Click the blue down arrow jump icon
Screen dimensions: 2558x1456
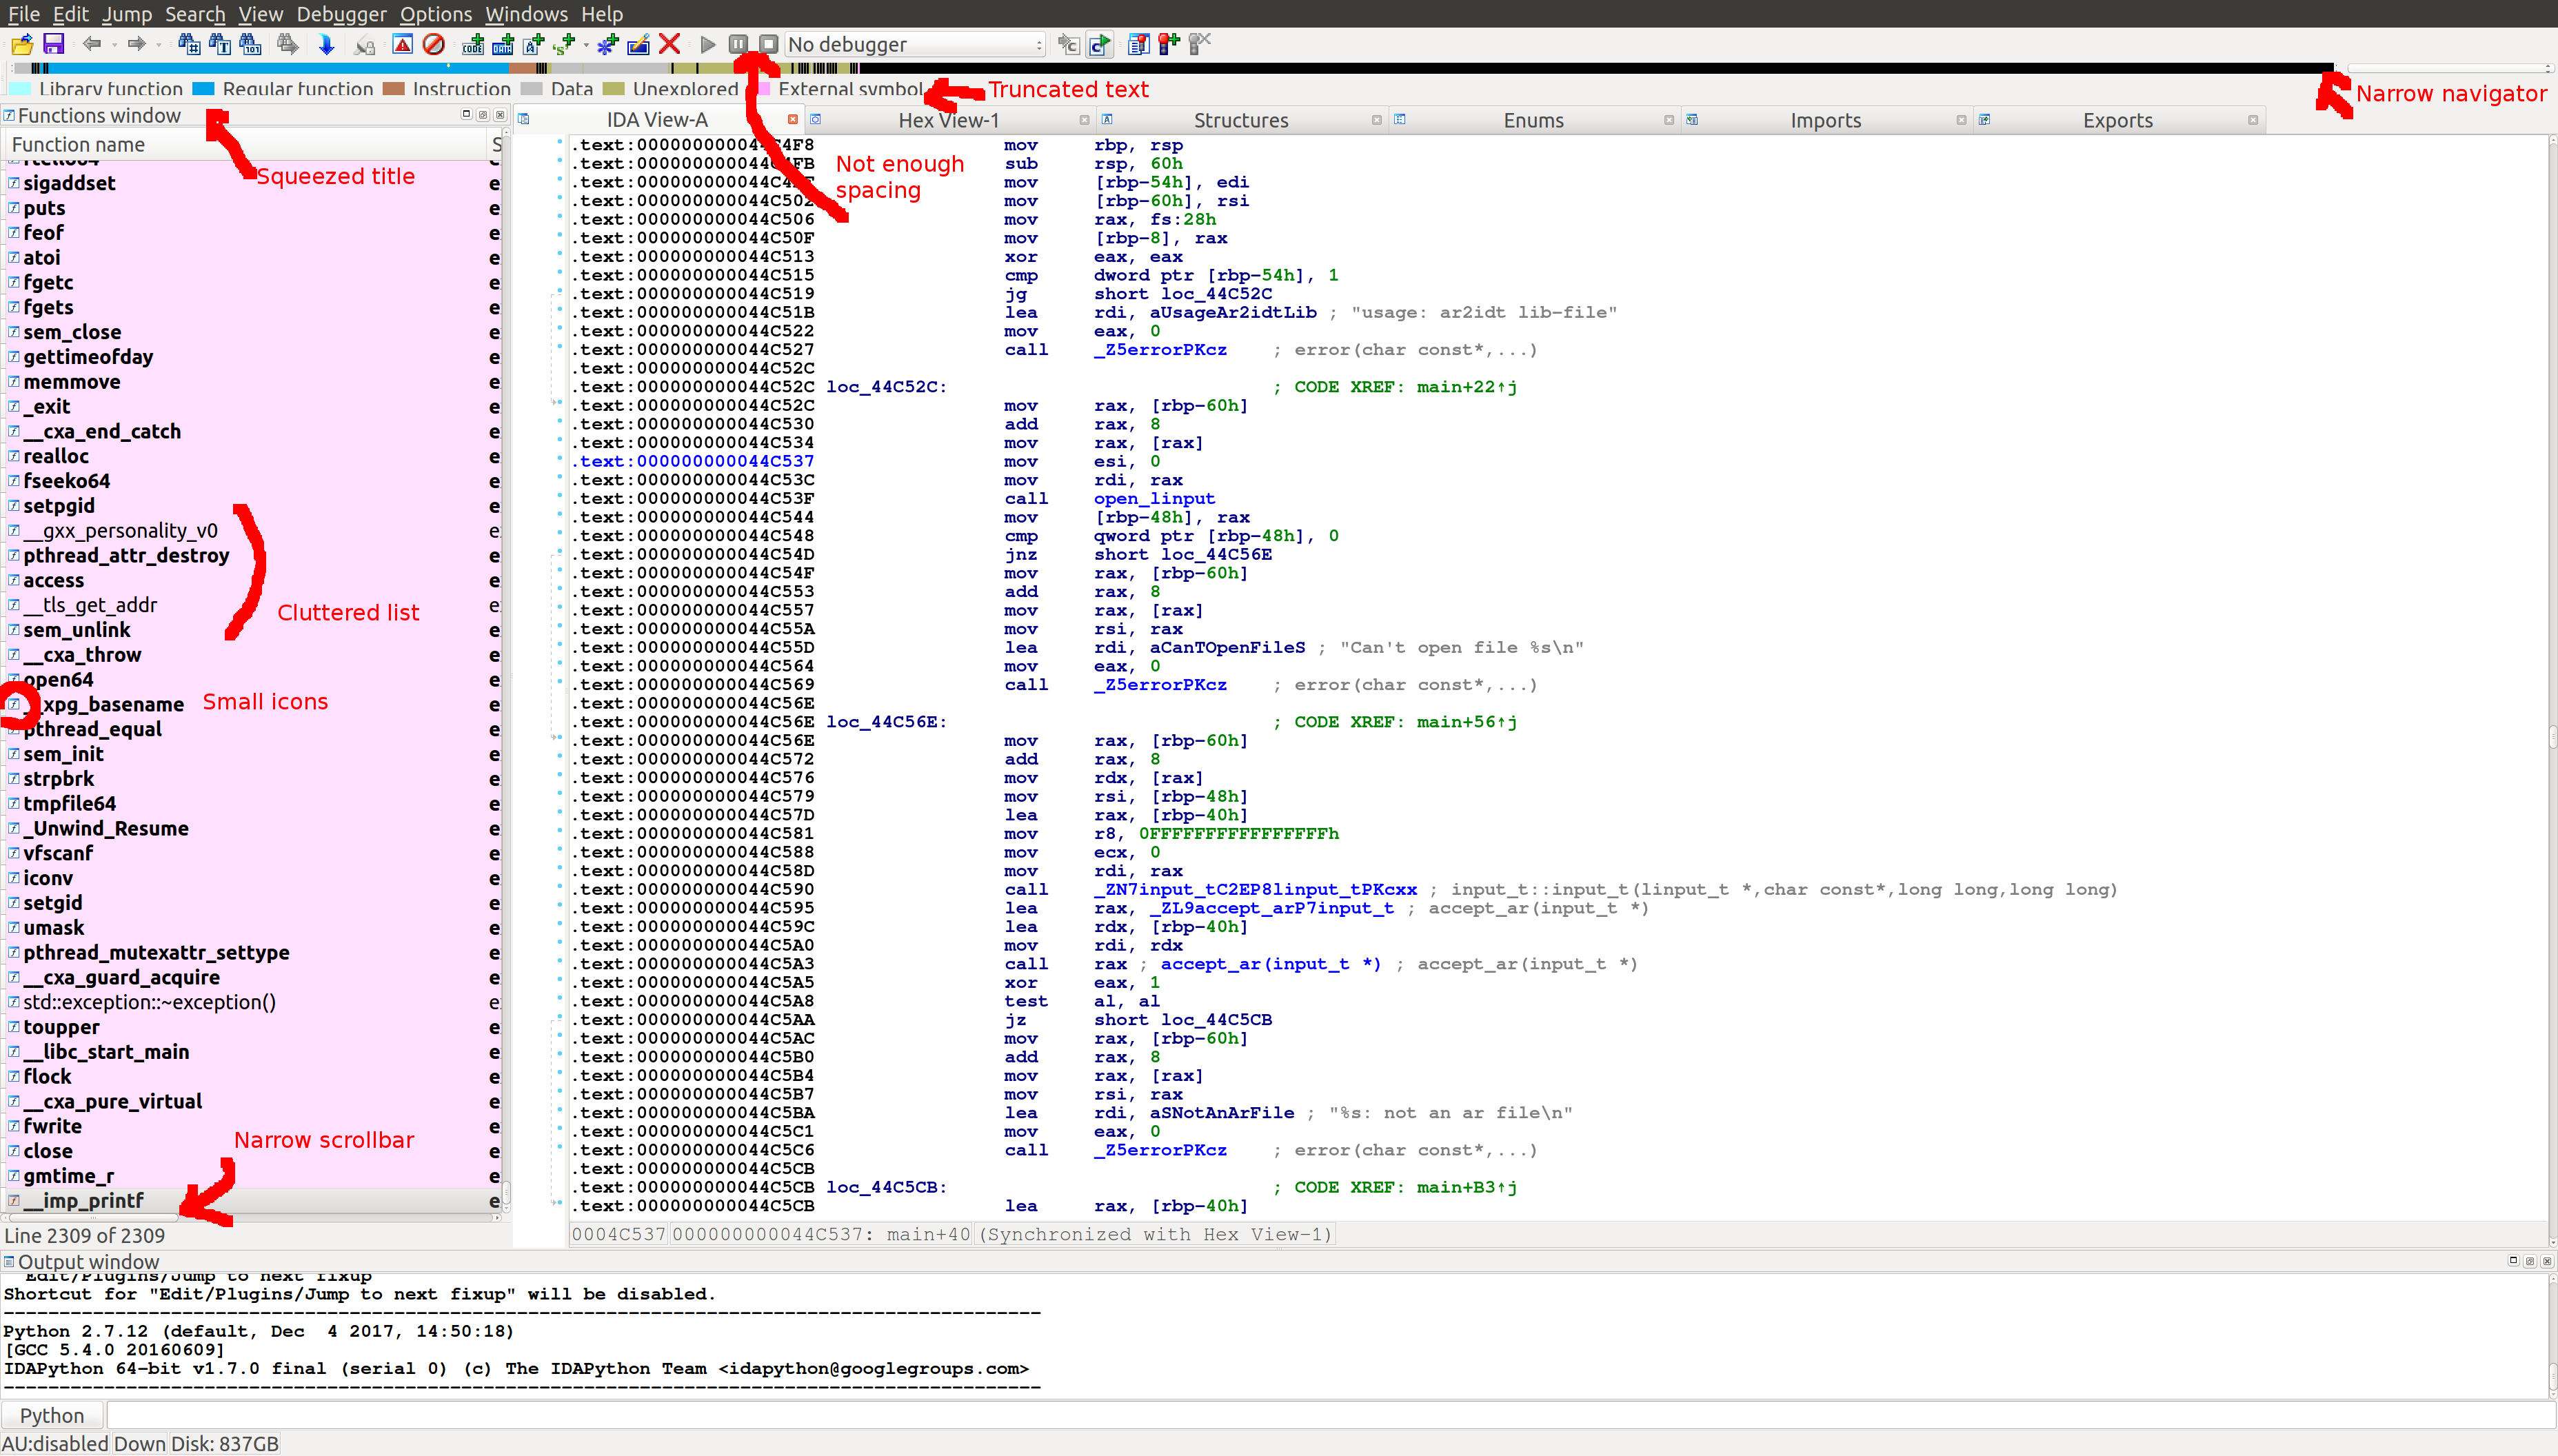click(x=326, y=44)
